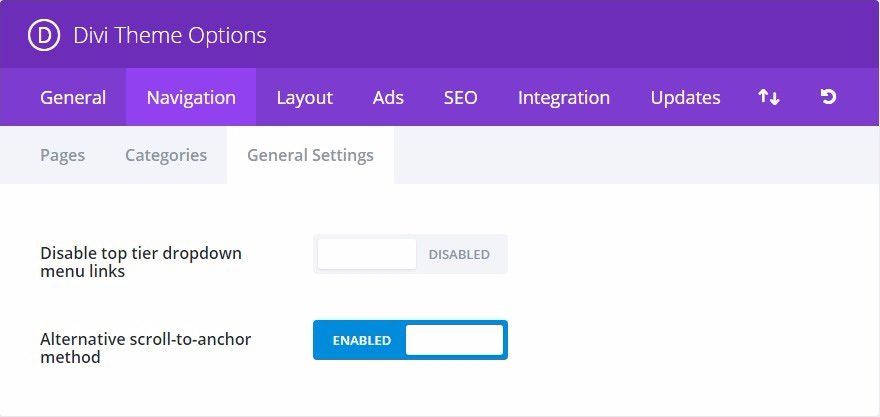This screenshot has height=417, width=880.
Task: Click the reset to defaults icon
Action: pyautogui.click(x=828, y=97)
